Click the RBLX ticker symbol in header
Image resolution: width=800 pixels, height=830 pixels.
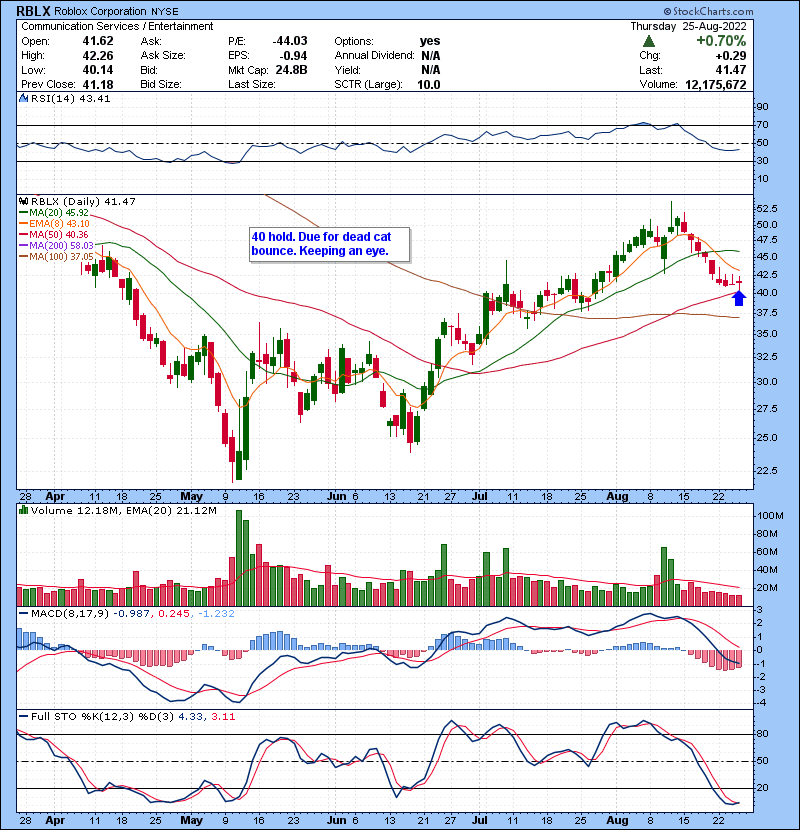(36, 10)
